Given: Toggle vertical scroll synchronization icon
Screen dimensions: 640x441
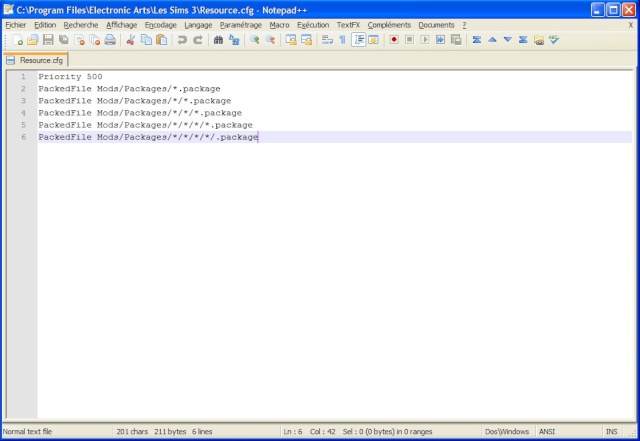Looking at the screenshot, I should (x=291, y=40).
